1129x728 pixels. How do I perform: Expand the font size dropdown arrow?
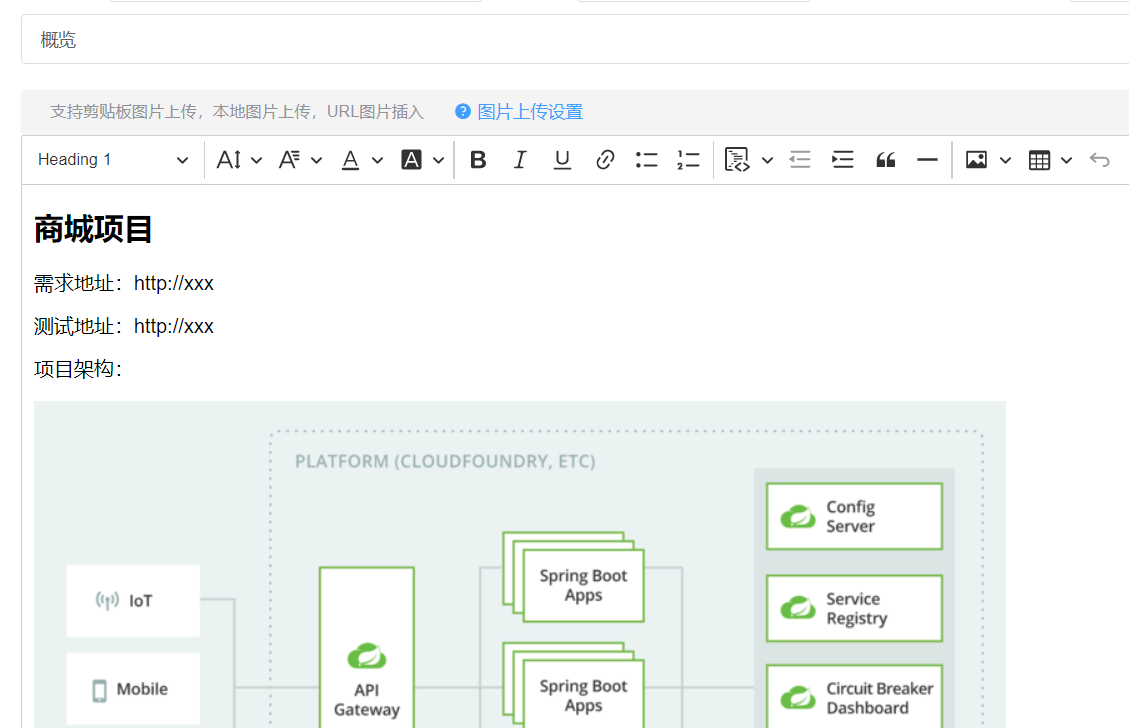point(256,161)
